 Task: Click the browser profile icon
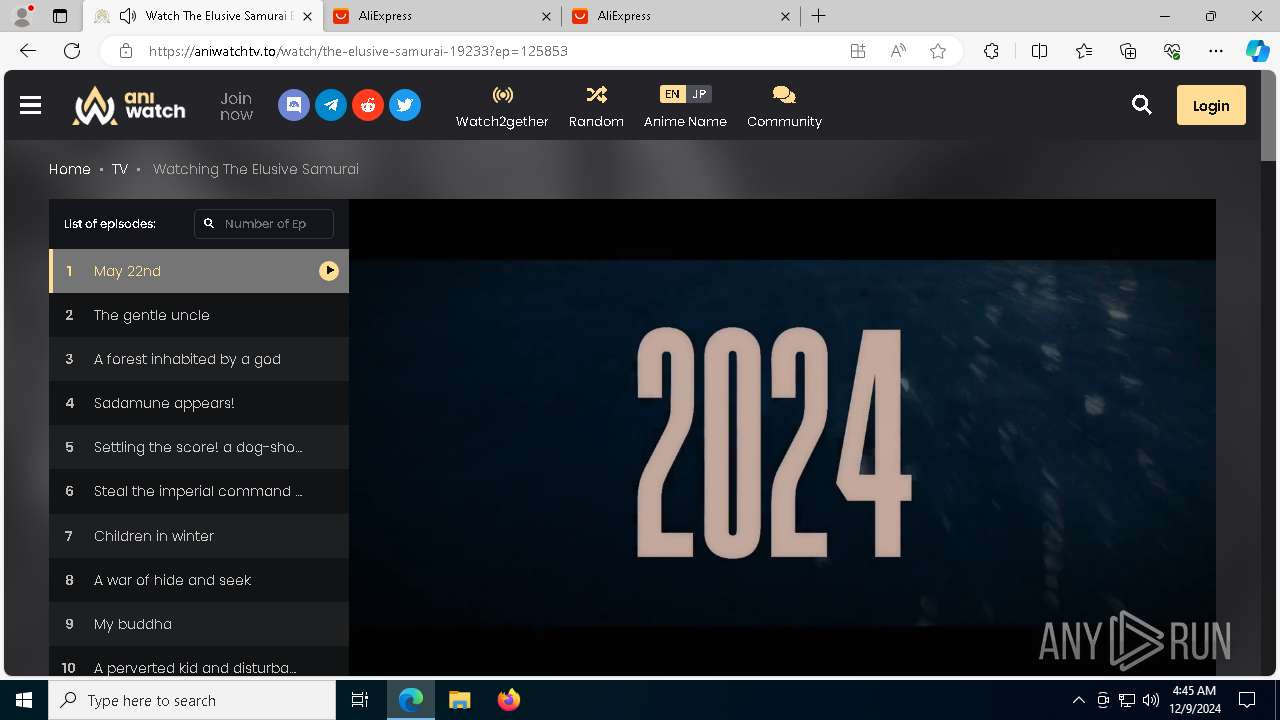pyautogui.click(x=22, y=16)
